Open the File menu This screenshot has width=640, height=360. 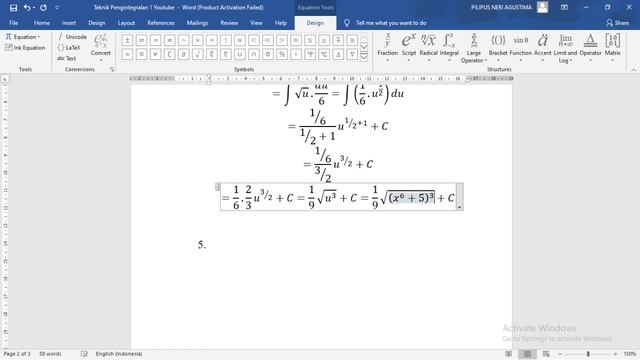point(13,23)
